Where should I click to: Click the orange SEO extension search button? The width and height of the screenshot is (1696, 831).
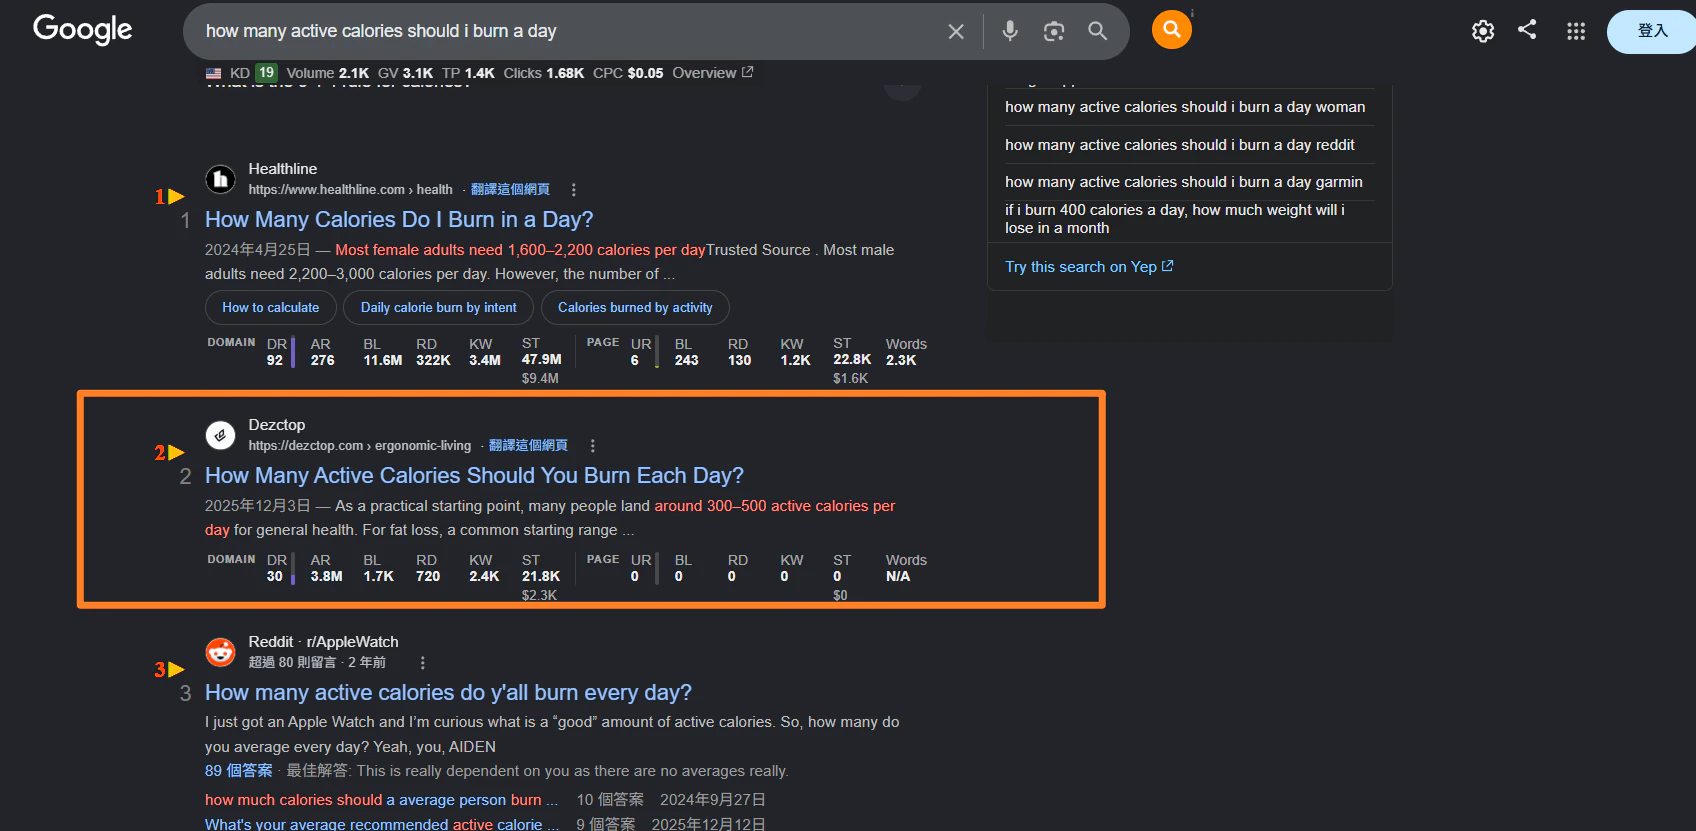pos(1172,30)
